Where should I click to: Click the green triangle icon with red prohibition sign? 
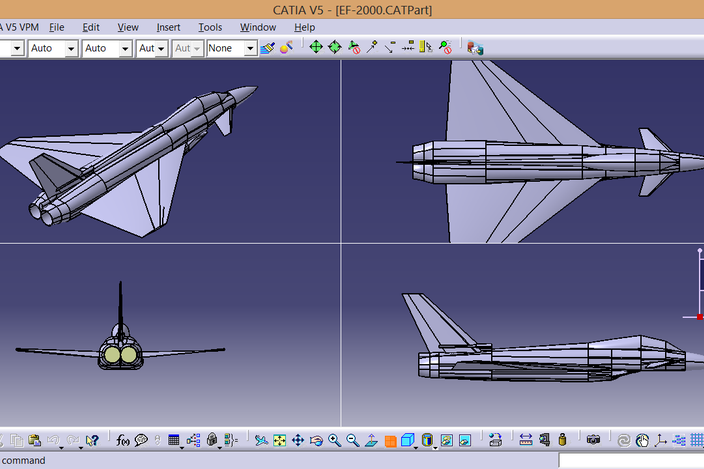coord(354,47)
